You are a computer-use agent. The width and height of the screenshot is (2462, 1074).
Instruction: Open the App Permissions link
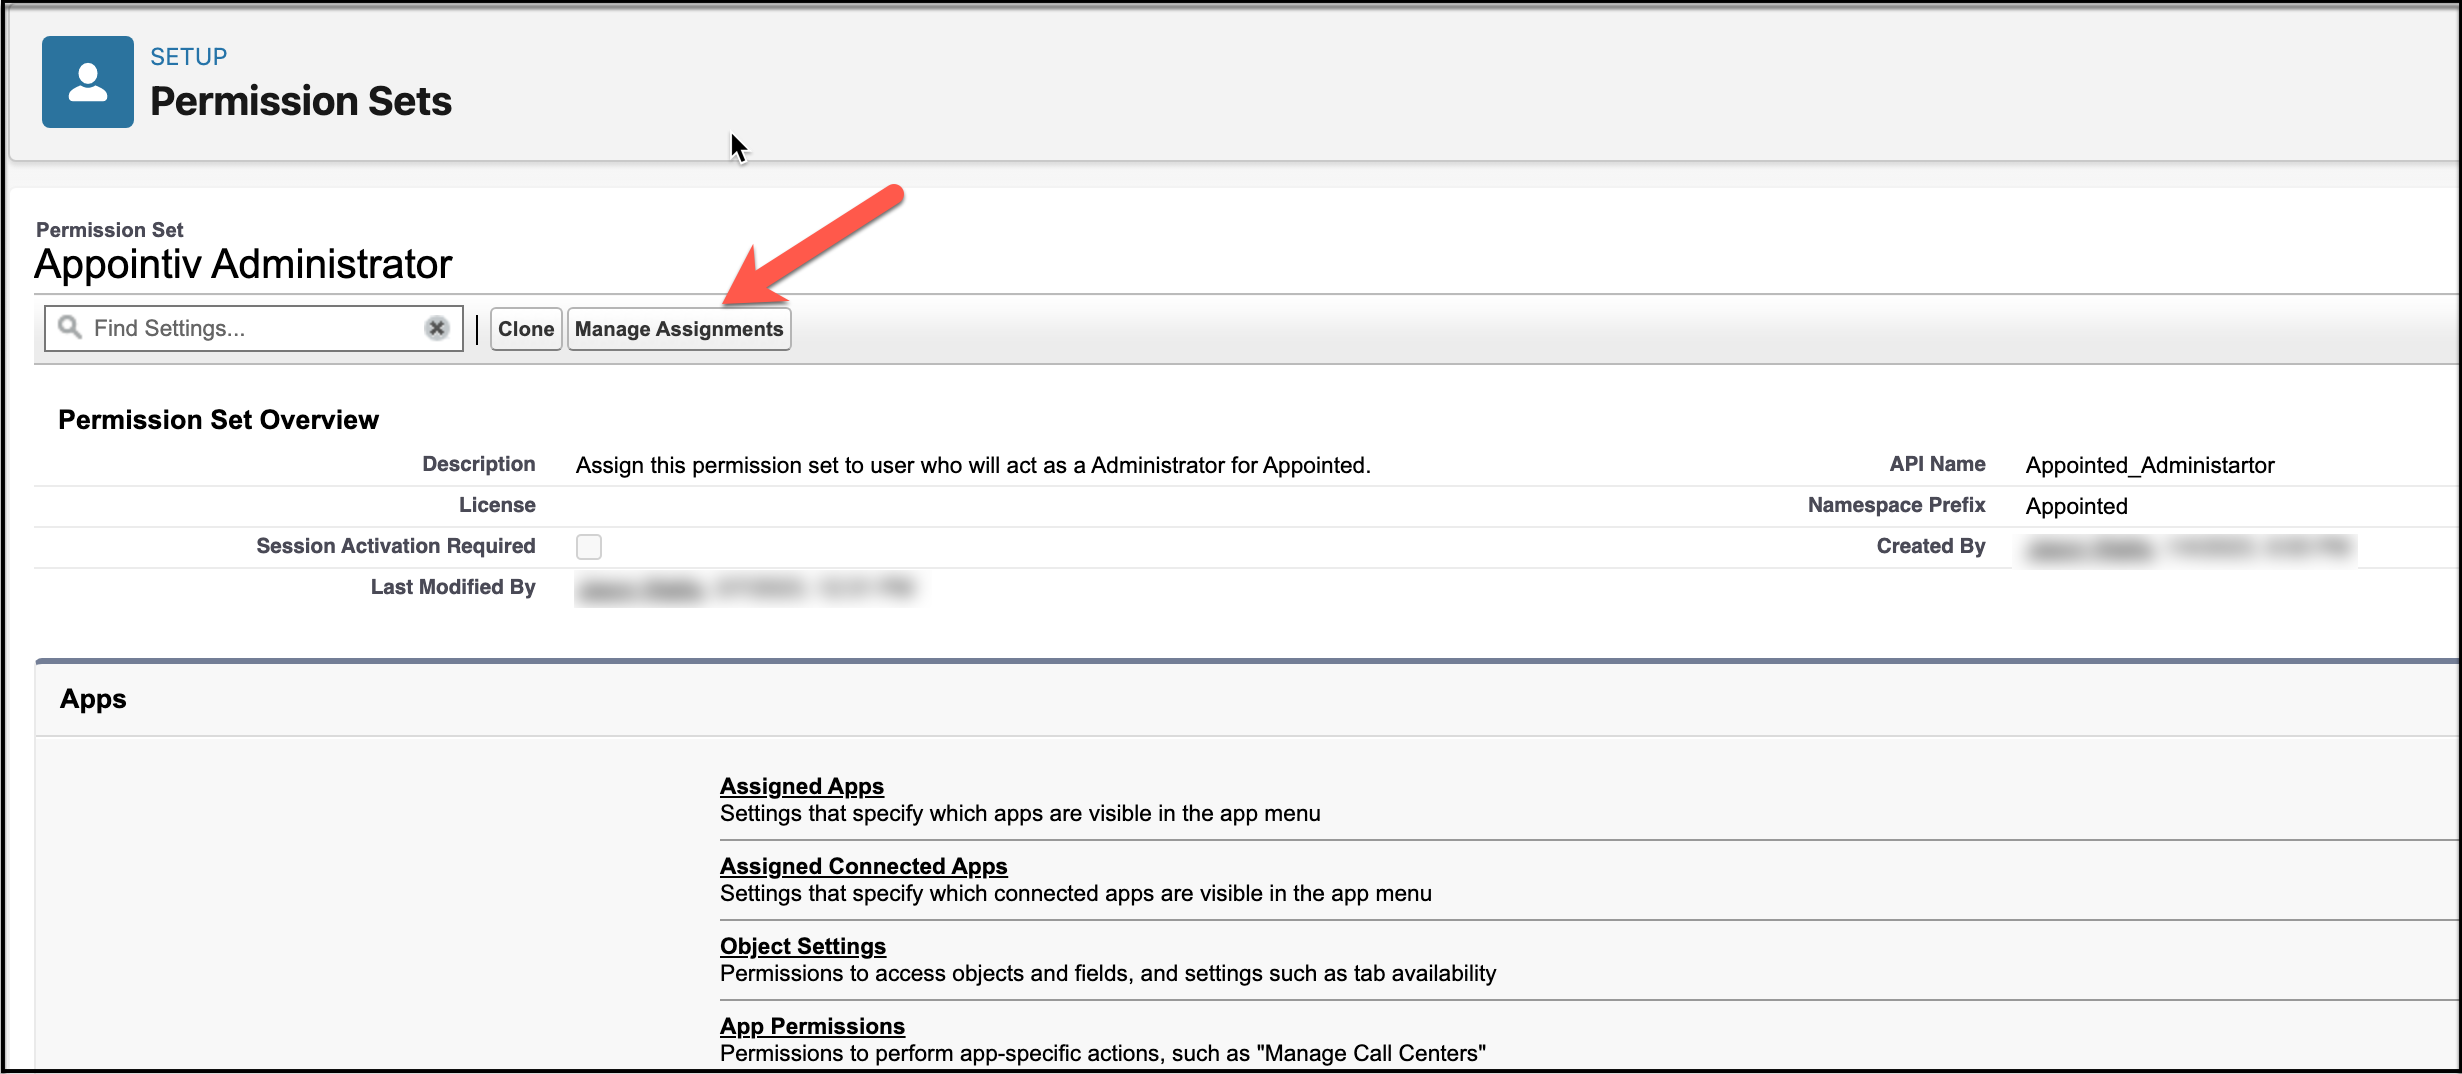[812, 1026]
